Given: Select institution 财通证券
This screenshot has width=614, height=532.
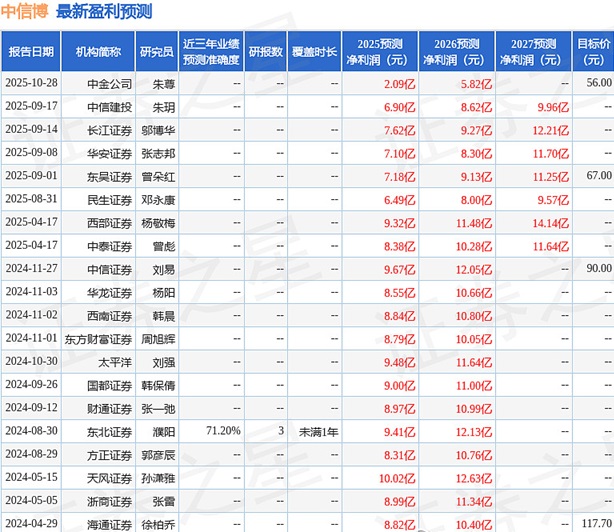Looking at the screenshot, I should (x=109, y=409).
